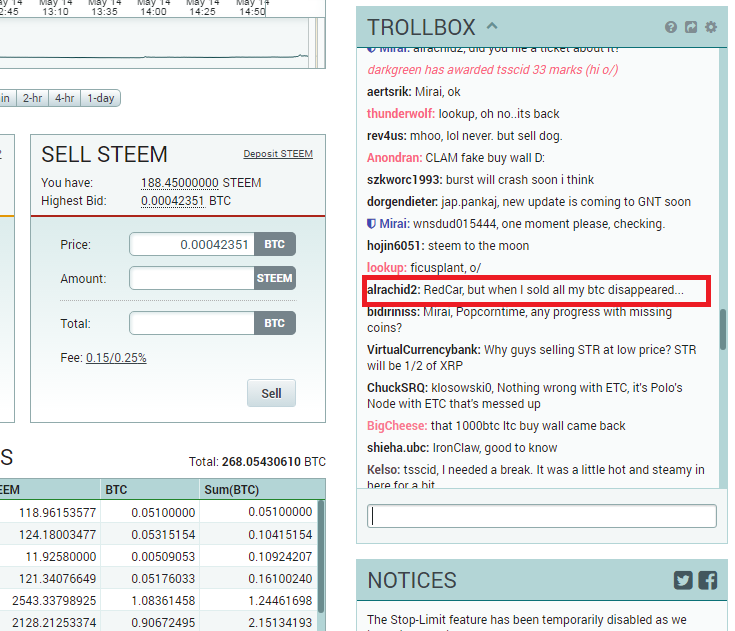Collapse the Trollbox with the chevron
The width and height of the screenshot is (735, 631).
492,26
